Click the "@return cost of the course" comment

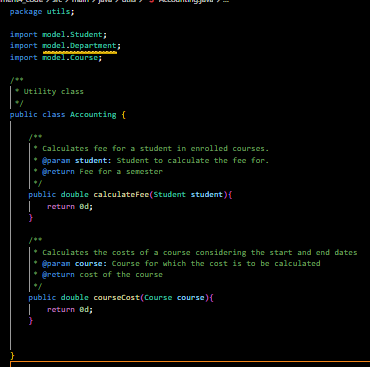(x=102, y=275)
